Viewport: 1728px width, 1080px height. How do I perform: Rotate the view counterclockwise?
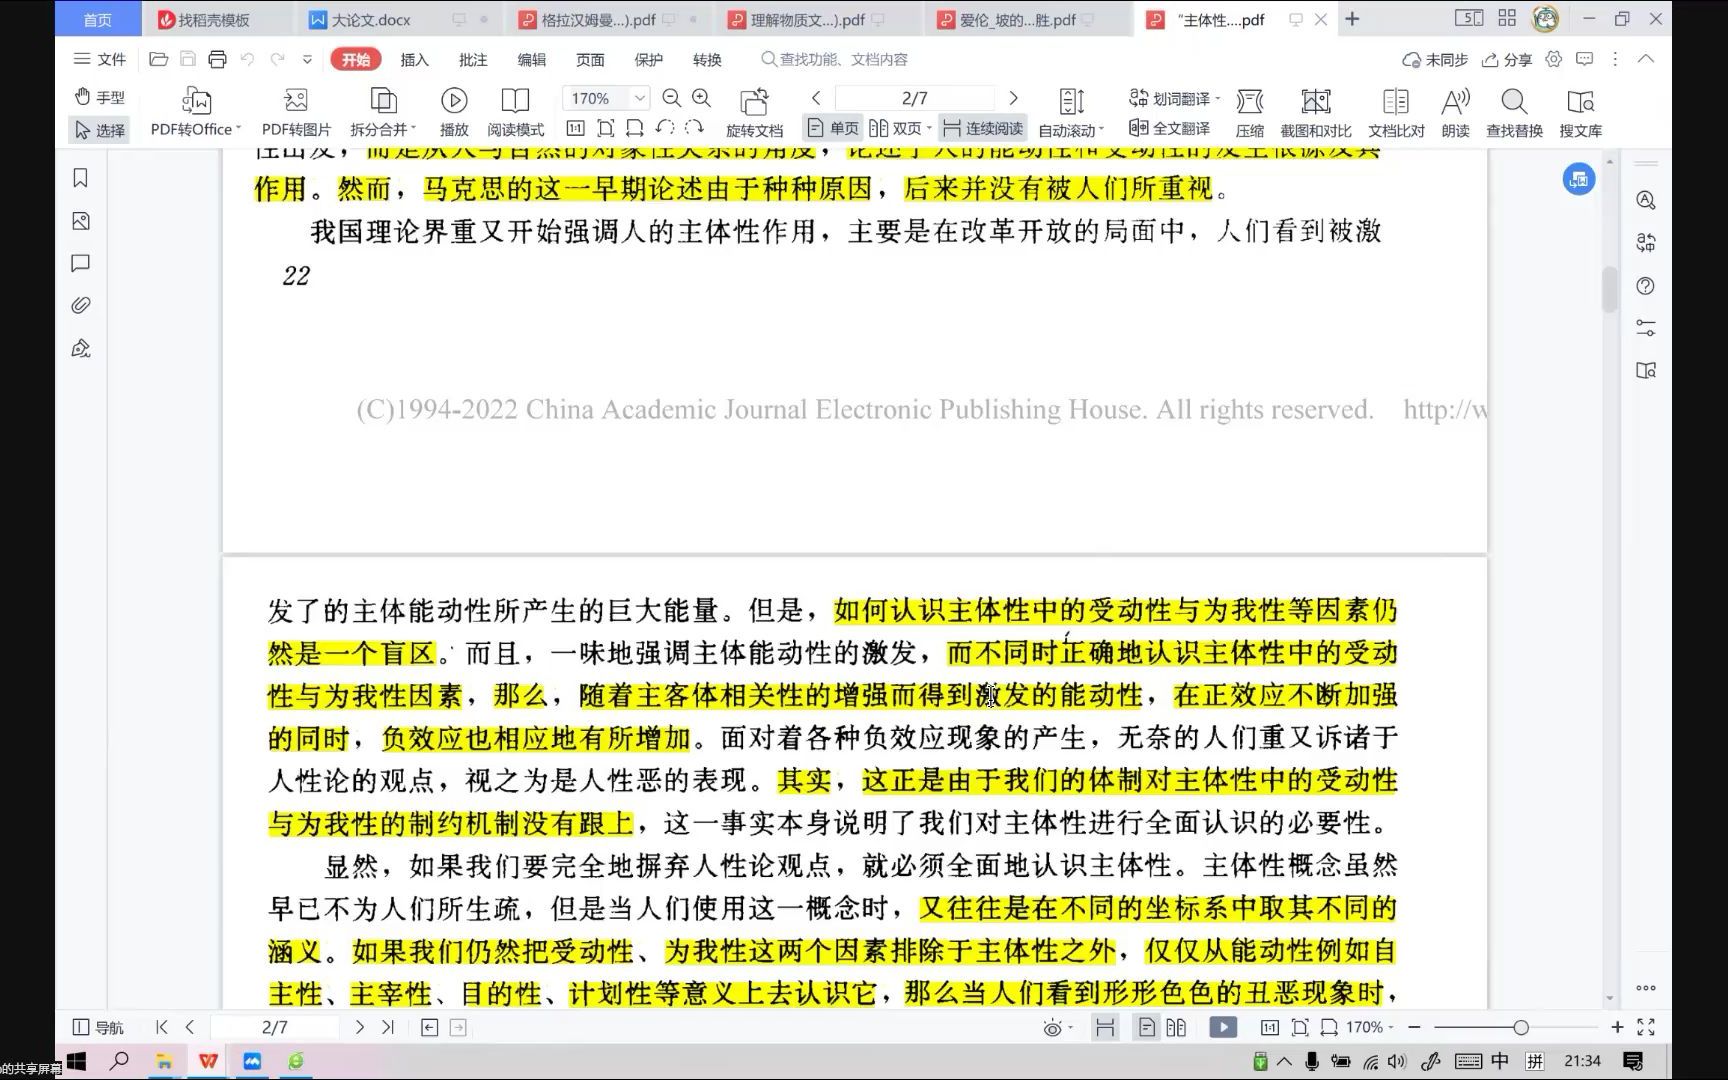(665, 128)
